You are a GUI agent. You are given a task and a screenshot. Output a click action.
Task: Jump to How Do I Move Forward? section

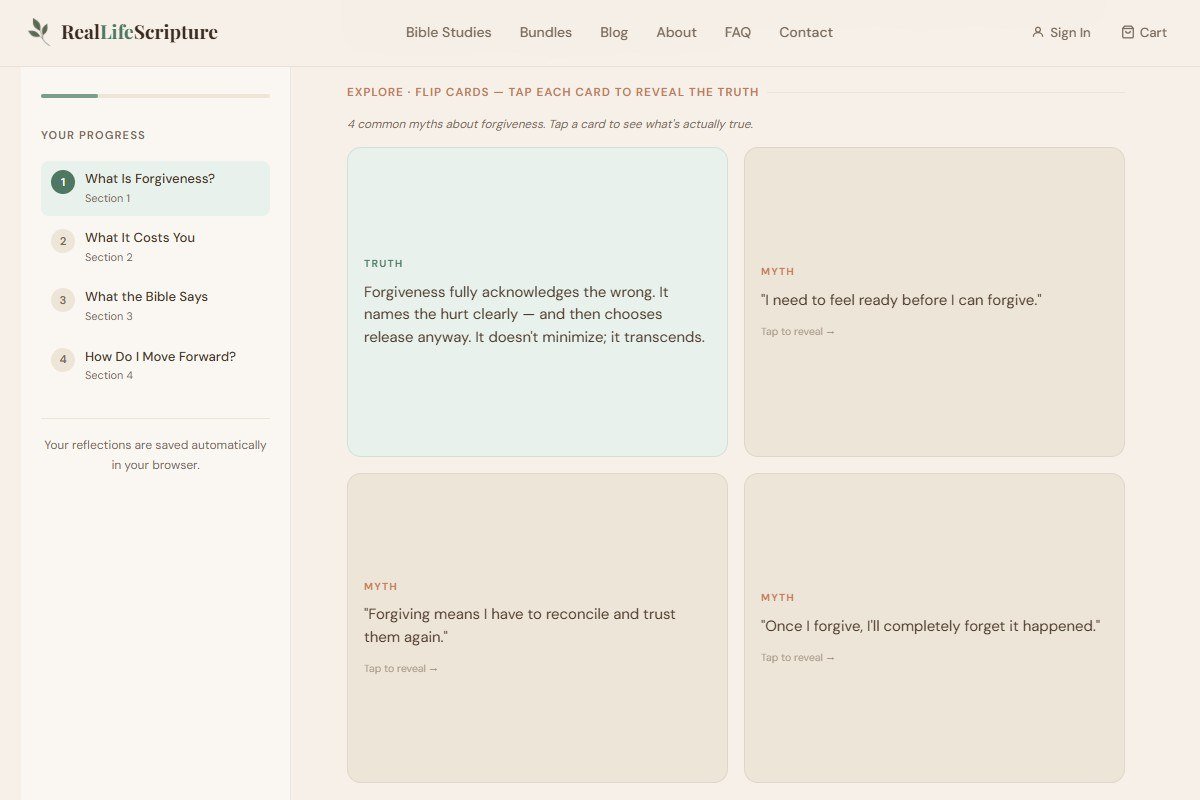[x=155, y=366]
